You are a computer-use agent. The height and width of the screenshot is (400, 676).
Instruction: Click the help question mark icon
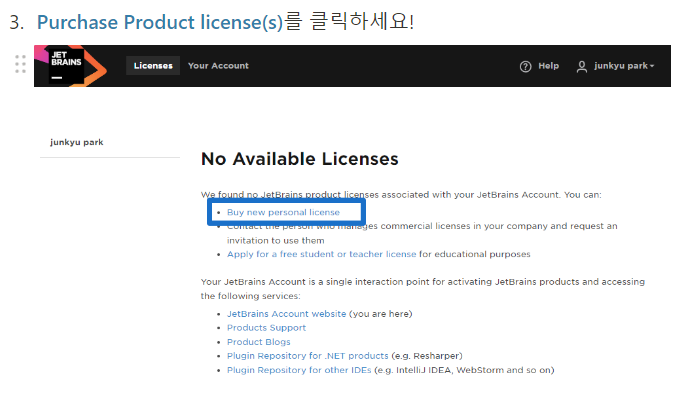pyautogui.click(x=525, y=66)
